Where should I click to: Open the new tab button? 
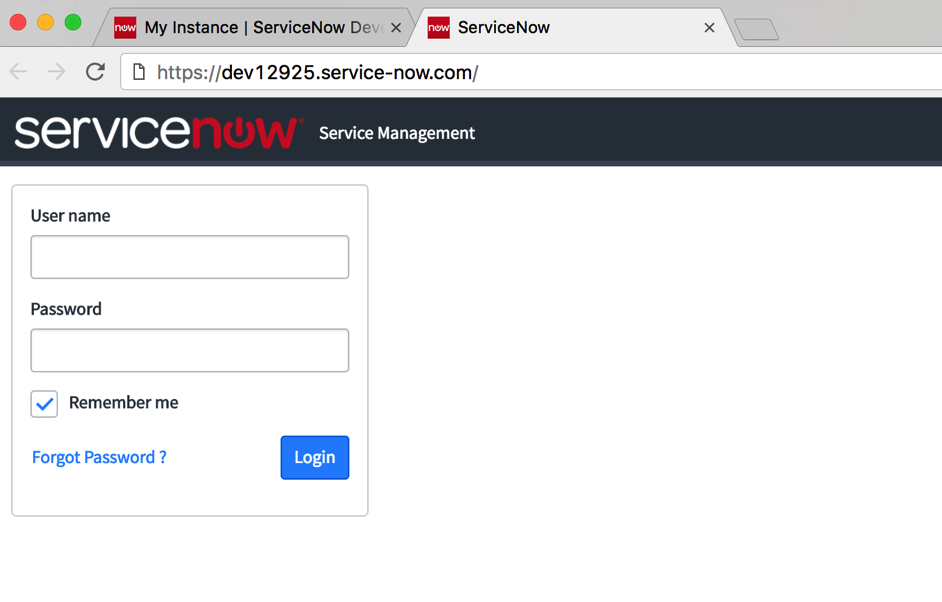coord(757,29)
